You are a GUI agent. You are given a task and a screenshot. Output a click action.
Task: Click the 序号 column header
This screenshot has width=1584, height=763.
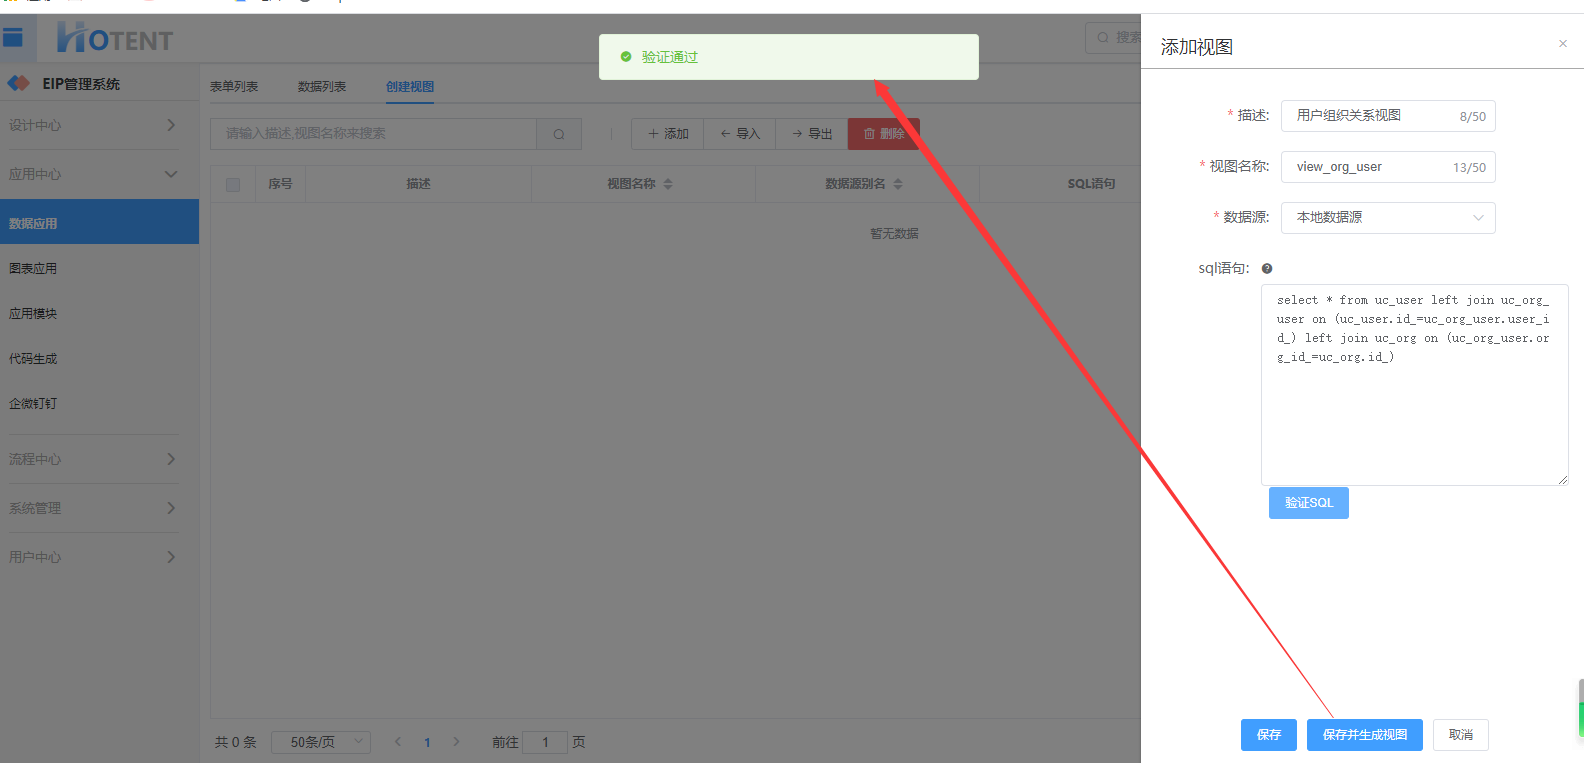coord(280,184)
